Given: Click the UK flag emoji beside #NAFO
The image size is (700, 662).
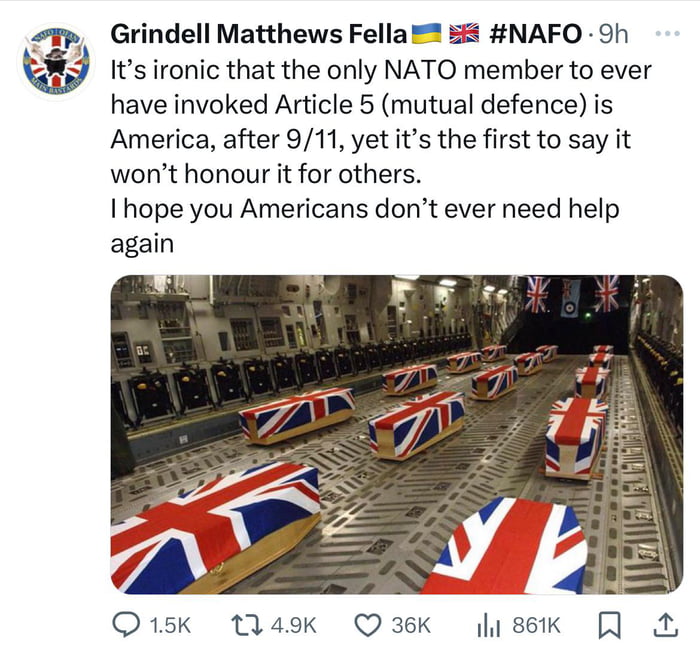Looking at the screenshot, I should click(463, 33).
